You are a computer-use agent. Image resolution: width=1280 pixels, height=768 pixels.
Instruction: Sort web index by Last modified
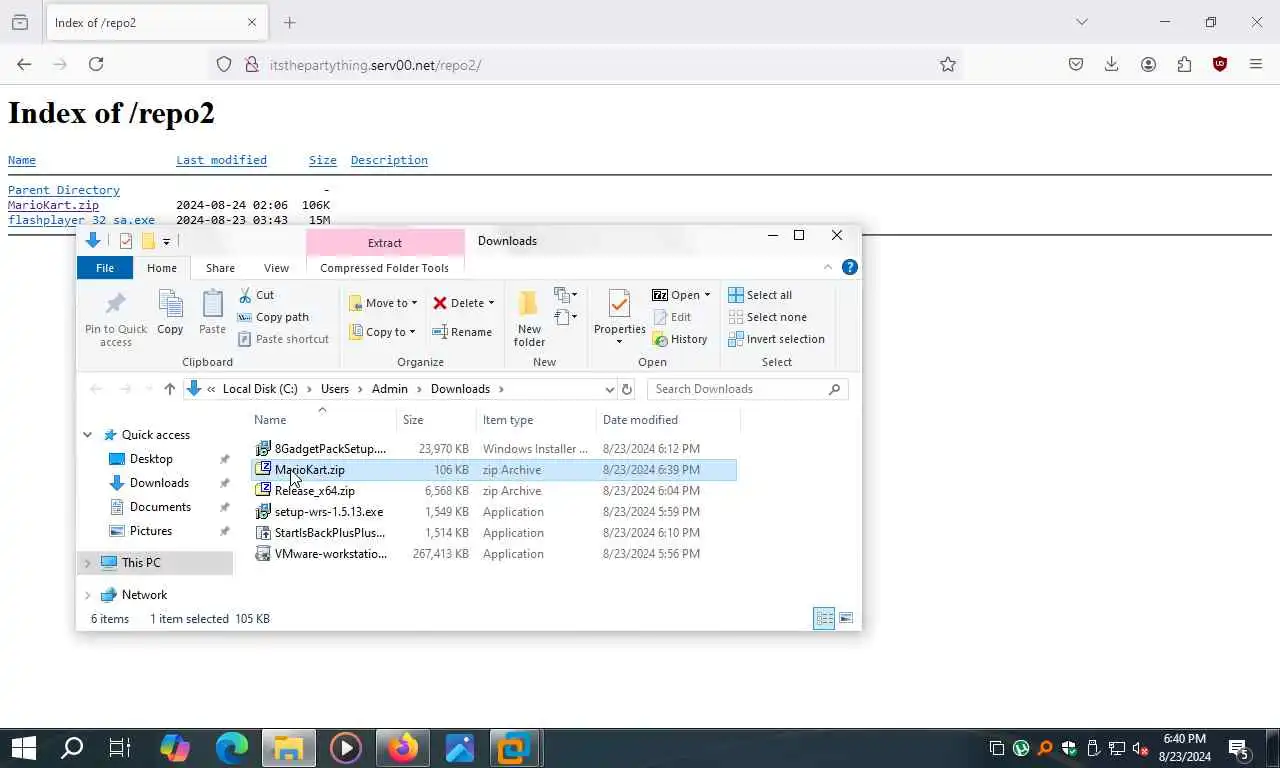tap(221, 160)
